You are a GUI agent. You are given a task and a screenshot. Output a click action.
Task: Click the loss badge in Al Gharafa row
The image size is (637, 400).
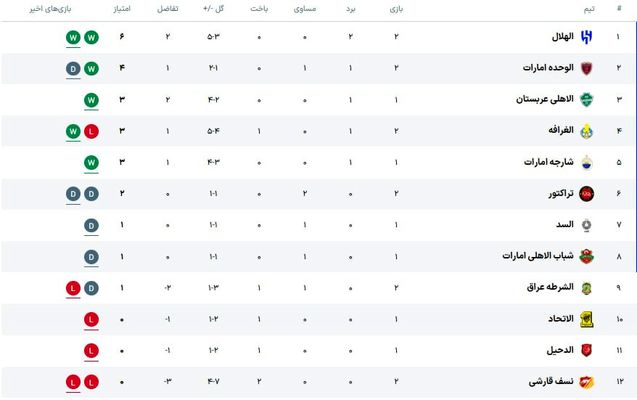point(91,131)
